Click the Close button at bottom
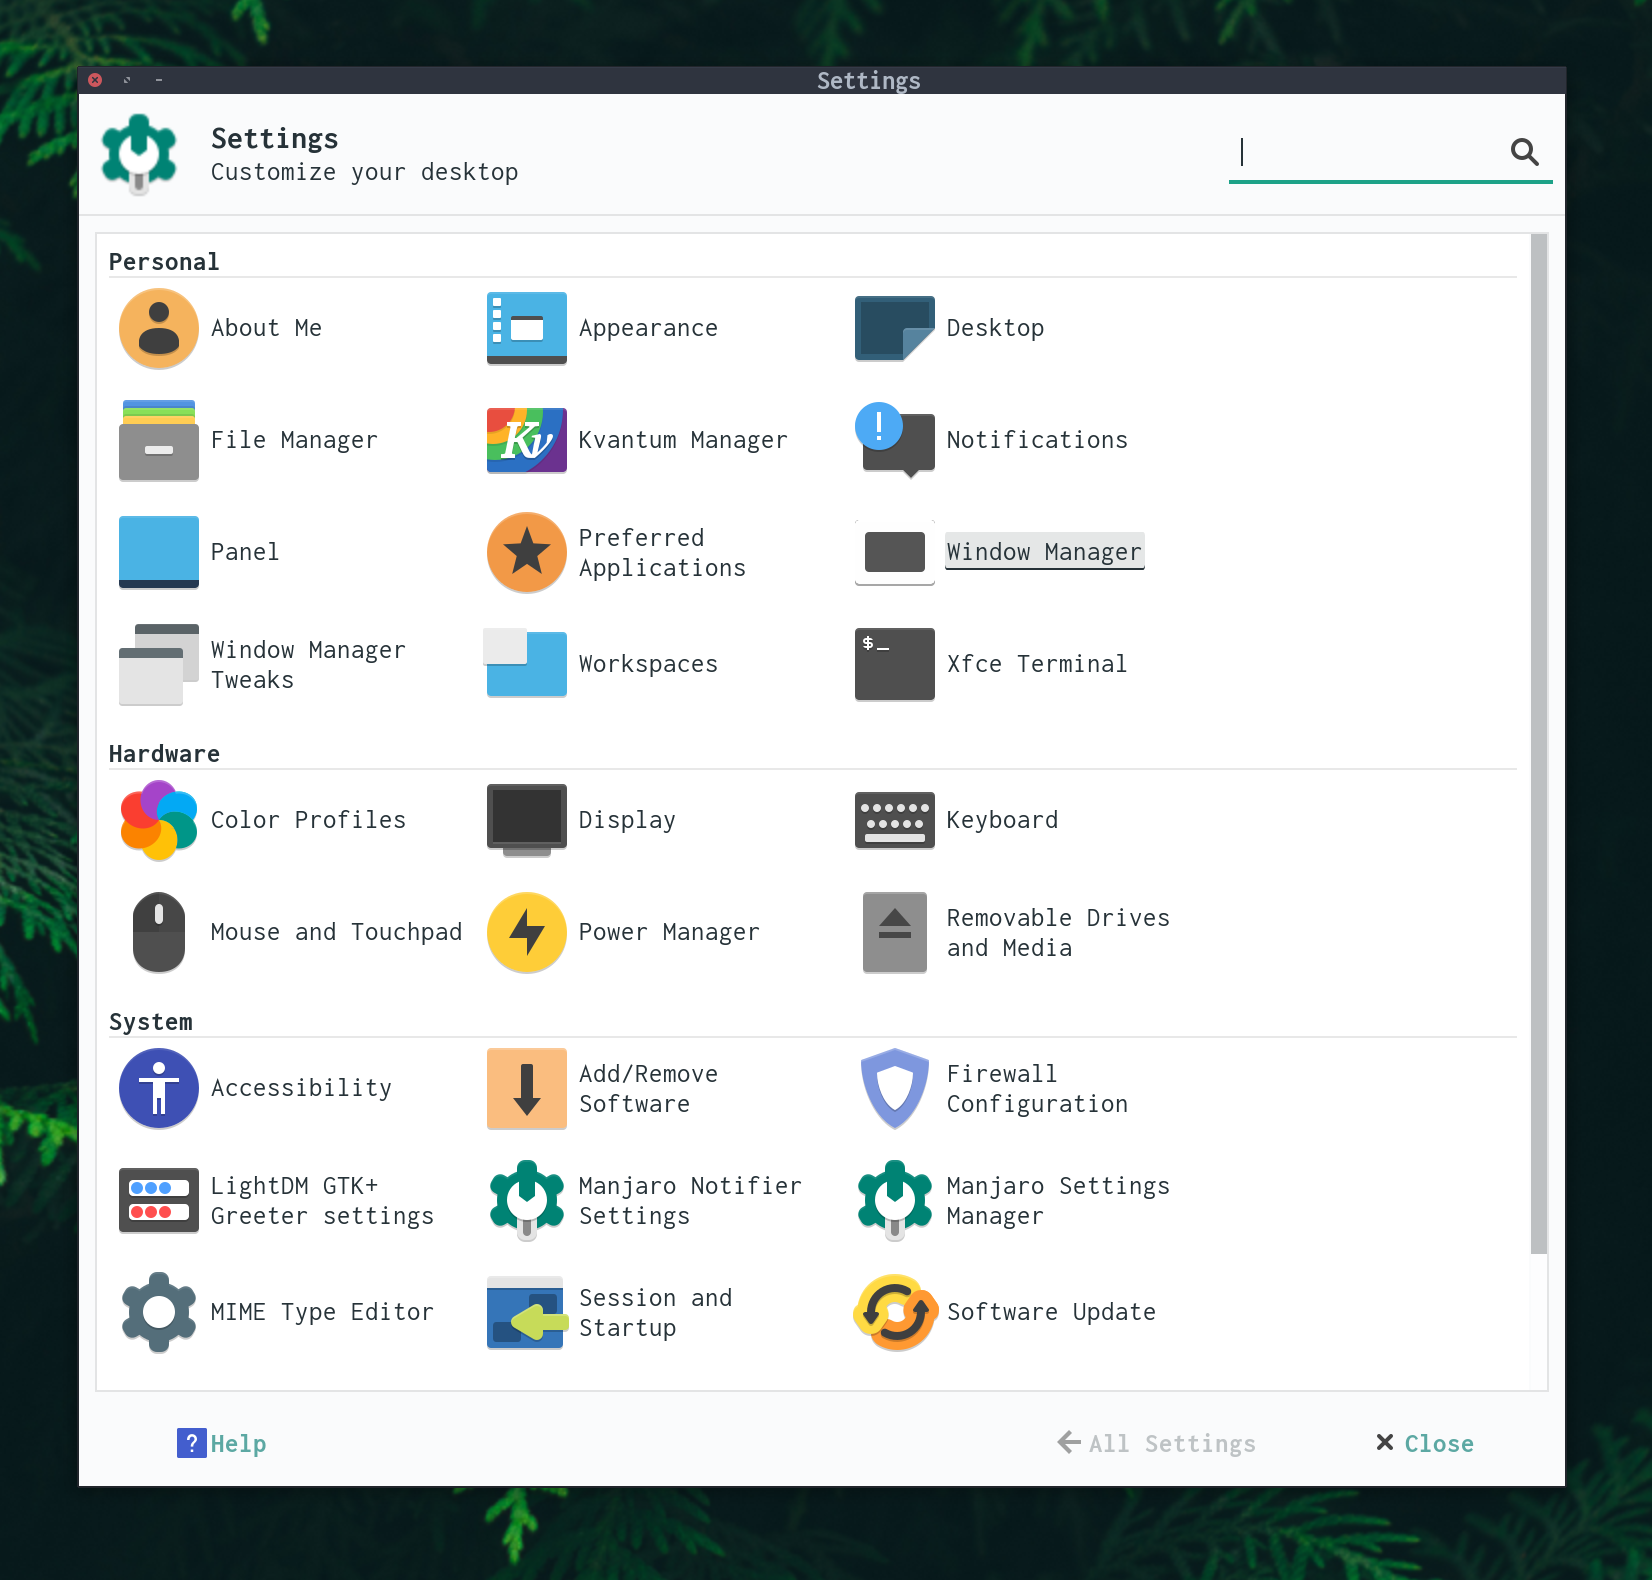Image resolution: width=1652 pixels, height=1580 pixels. point(1424,1443)
